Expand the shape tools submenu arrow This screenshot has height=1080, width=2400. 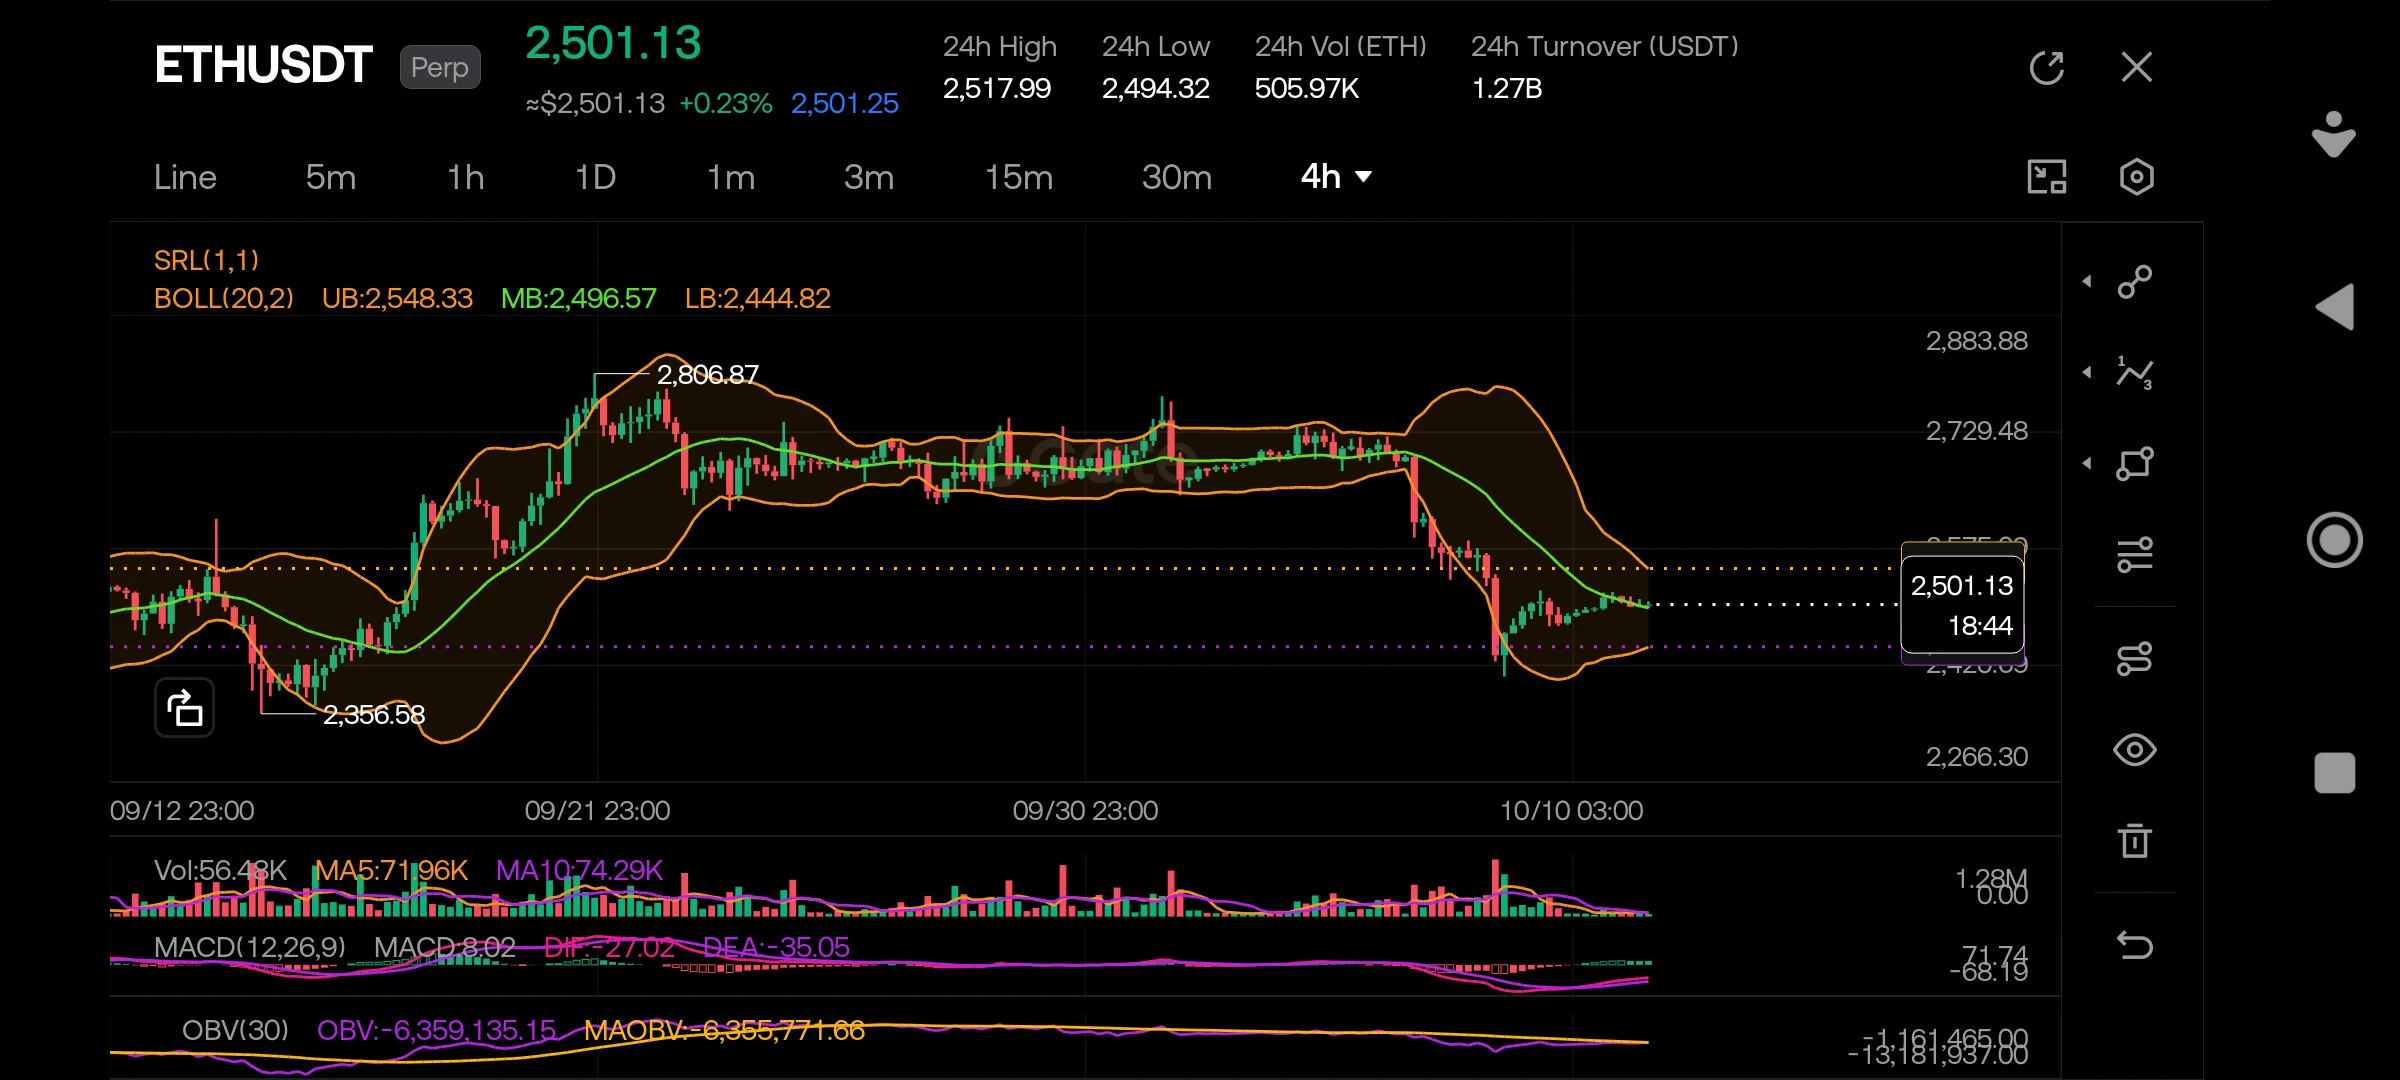tap(2088, 463)
